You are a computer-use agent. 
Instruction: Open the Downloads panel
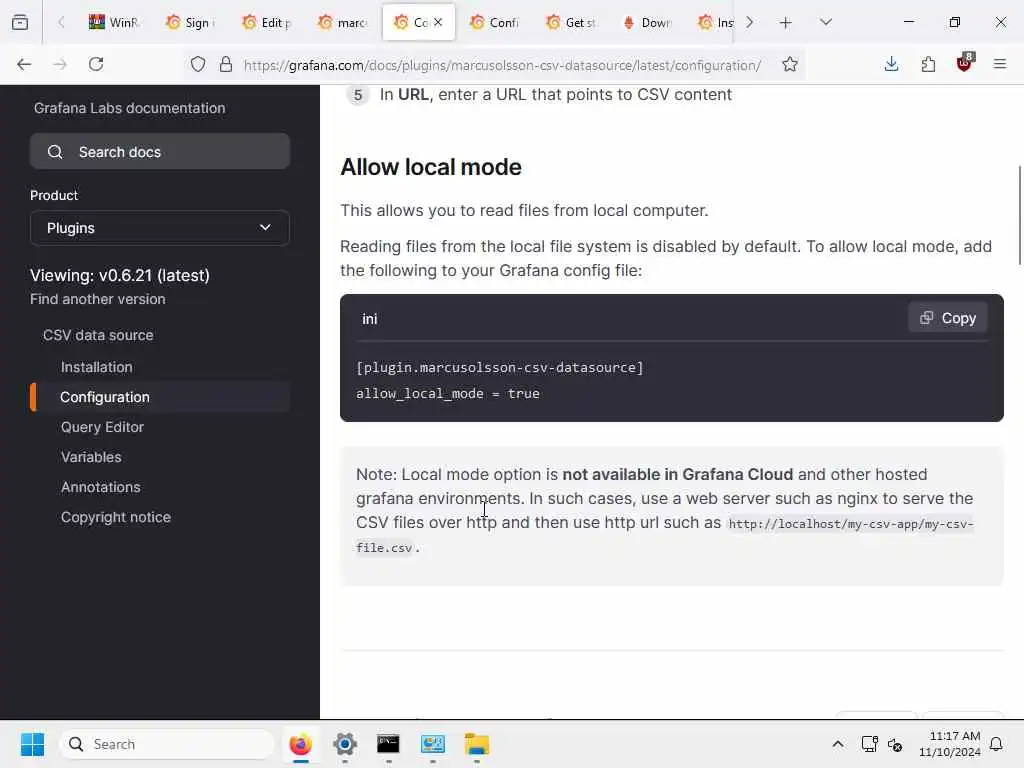891,64
